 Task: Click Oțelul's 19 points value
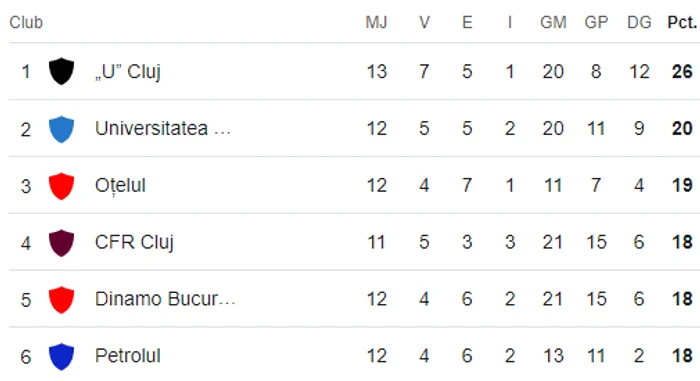682,185
